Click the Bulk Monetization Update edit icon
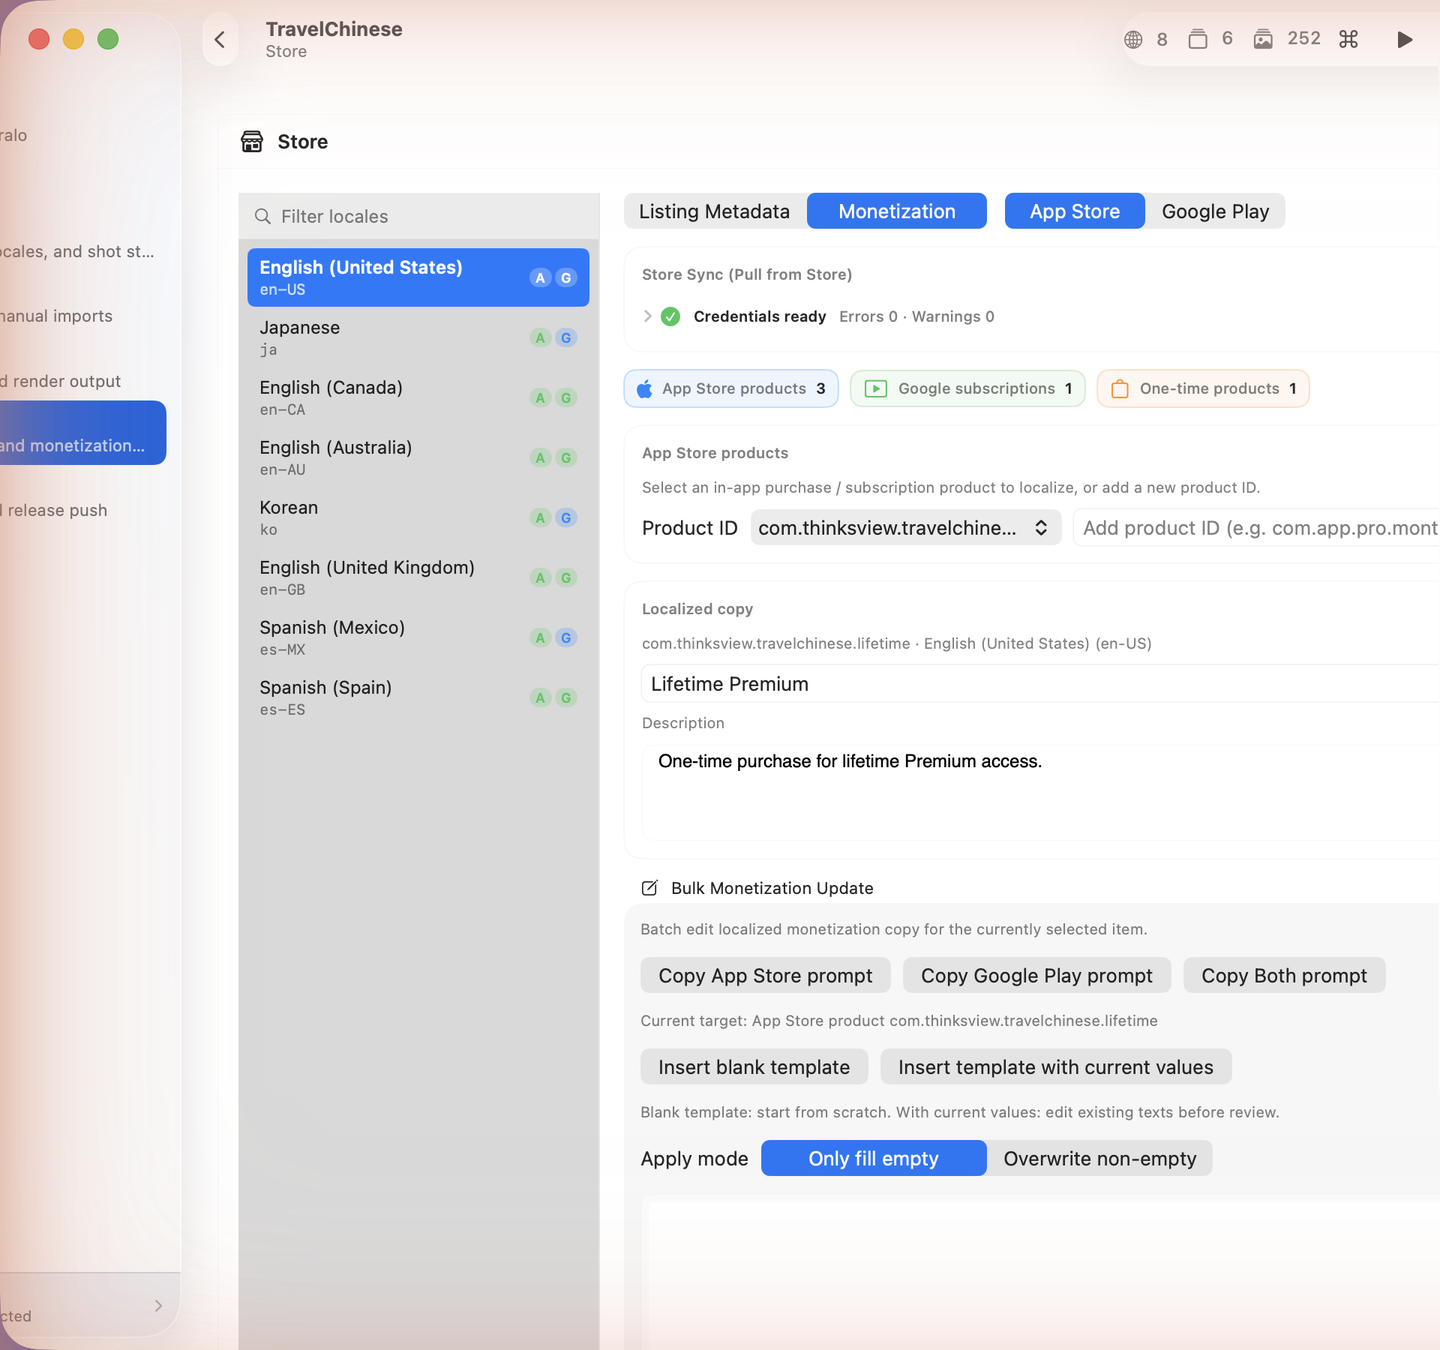The width and height of the screenshot is (1440, 1350). (x=650, y=888)
